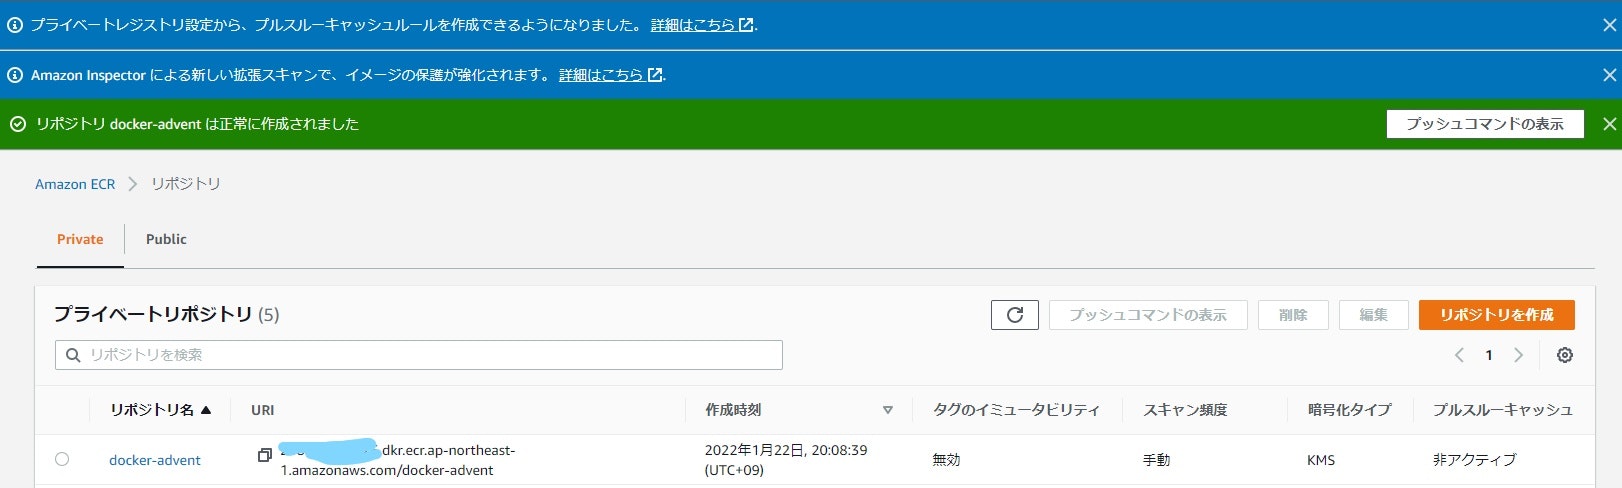The height and width of the screenshot is (488, 1622).
Task: Switch to the Public tab
Action: [166, 239]
